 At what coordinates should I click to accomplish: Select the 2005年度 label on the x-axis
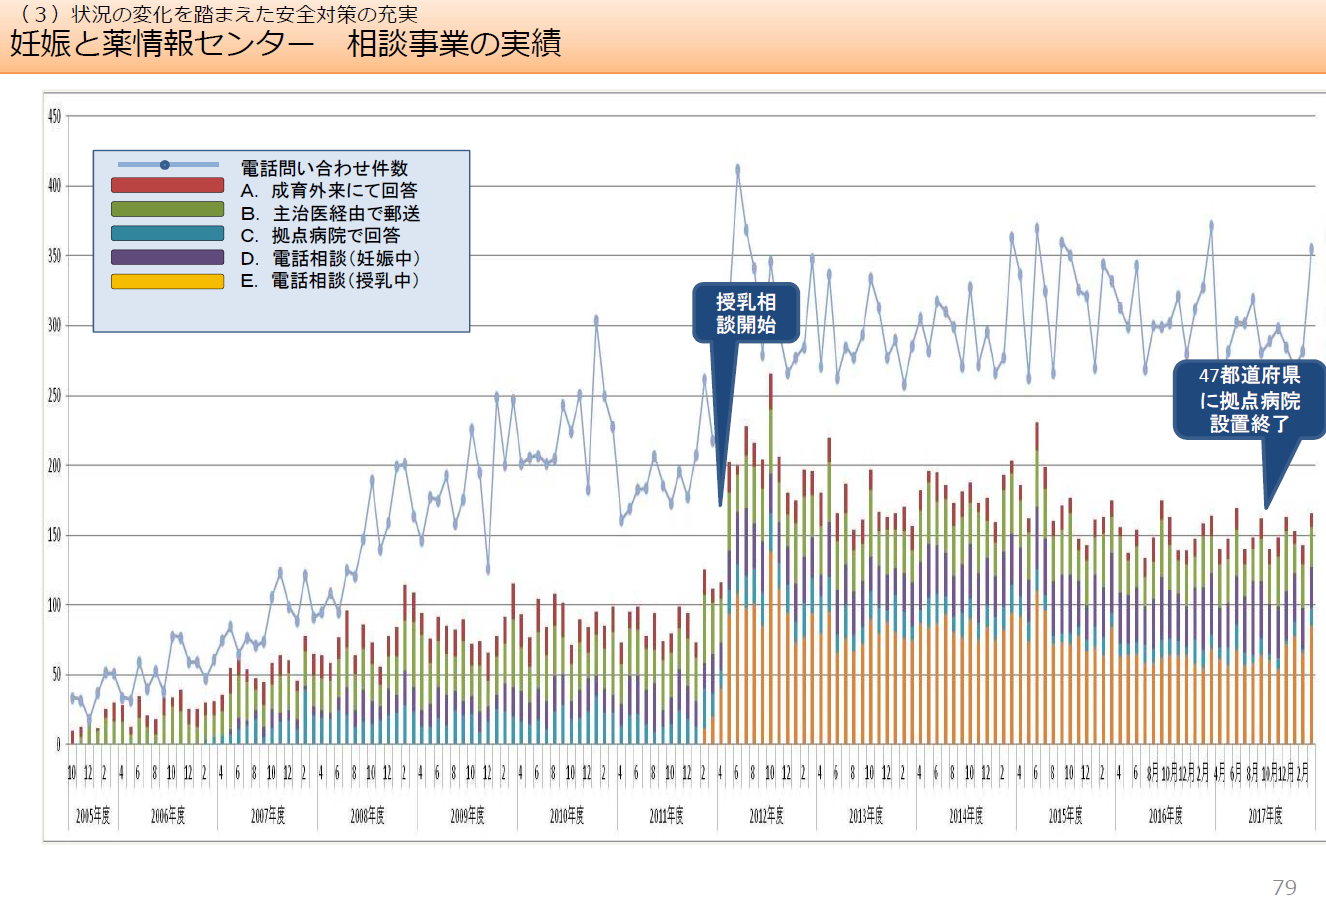pyautogui.click(x=93, y=817)
